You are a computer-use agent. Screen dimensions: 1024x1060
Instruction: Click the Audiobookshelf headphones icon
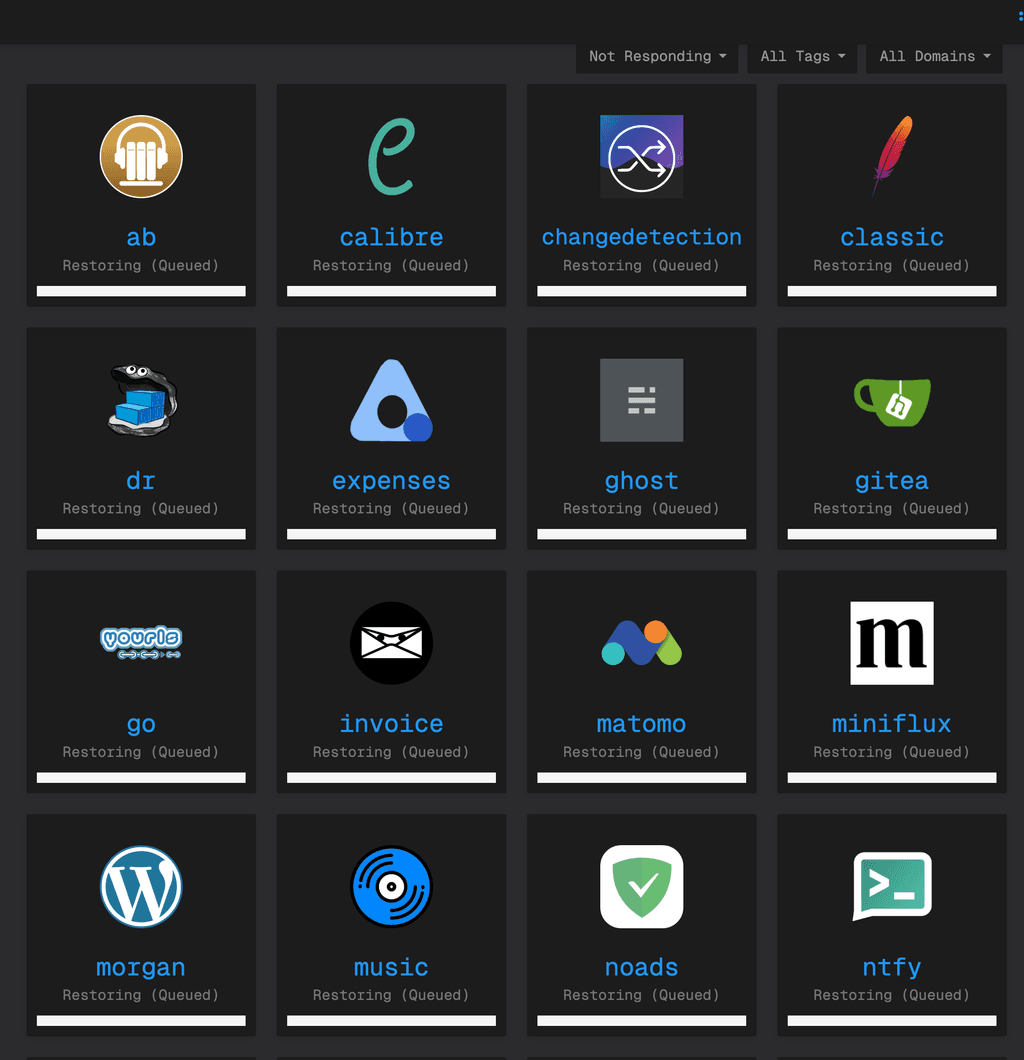(x=141, y=156)
